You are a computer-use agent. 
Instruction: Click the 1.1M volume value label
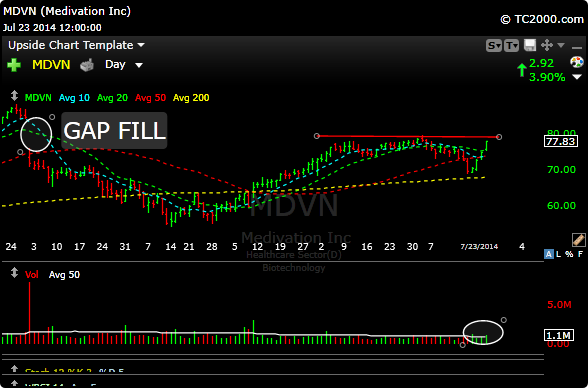pyautogui.click(x=559, y=335)
